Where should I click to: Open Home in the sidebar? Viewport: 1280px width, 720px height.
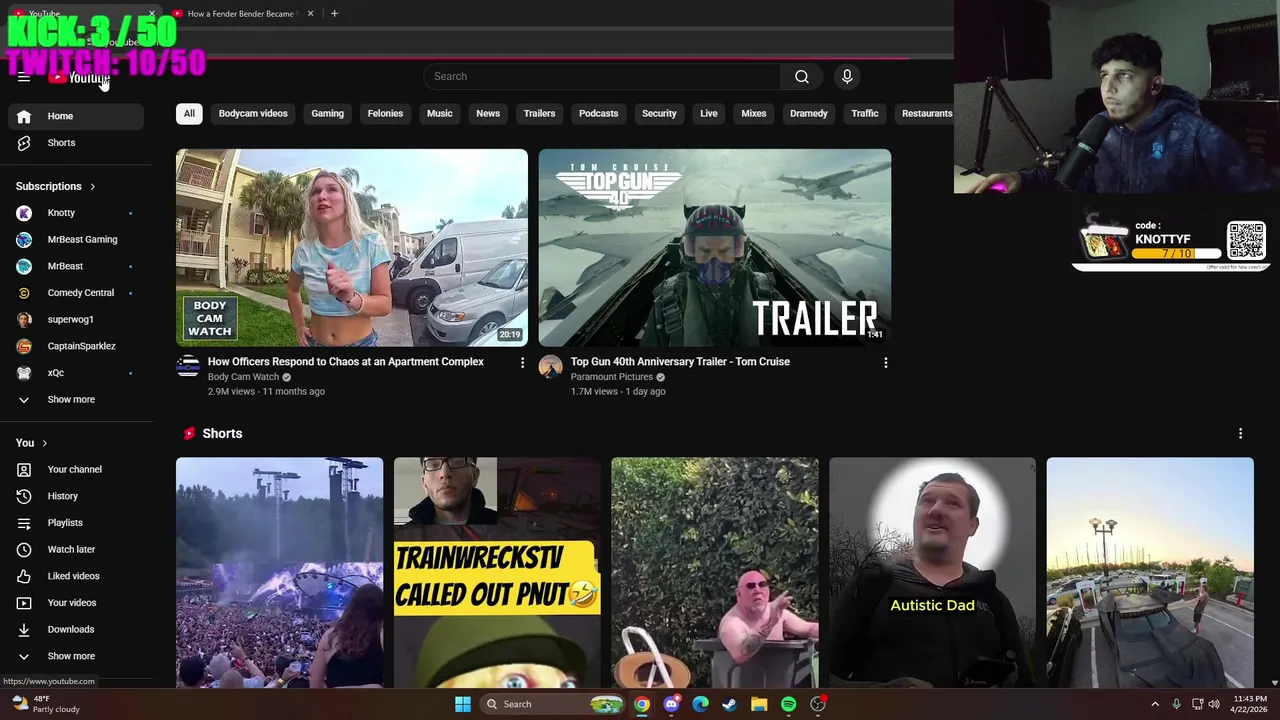click(76, 116)
